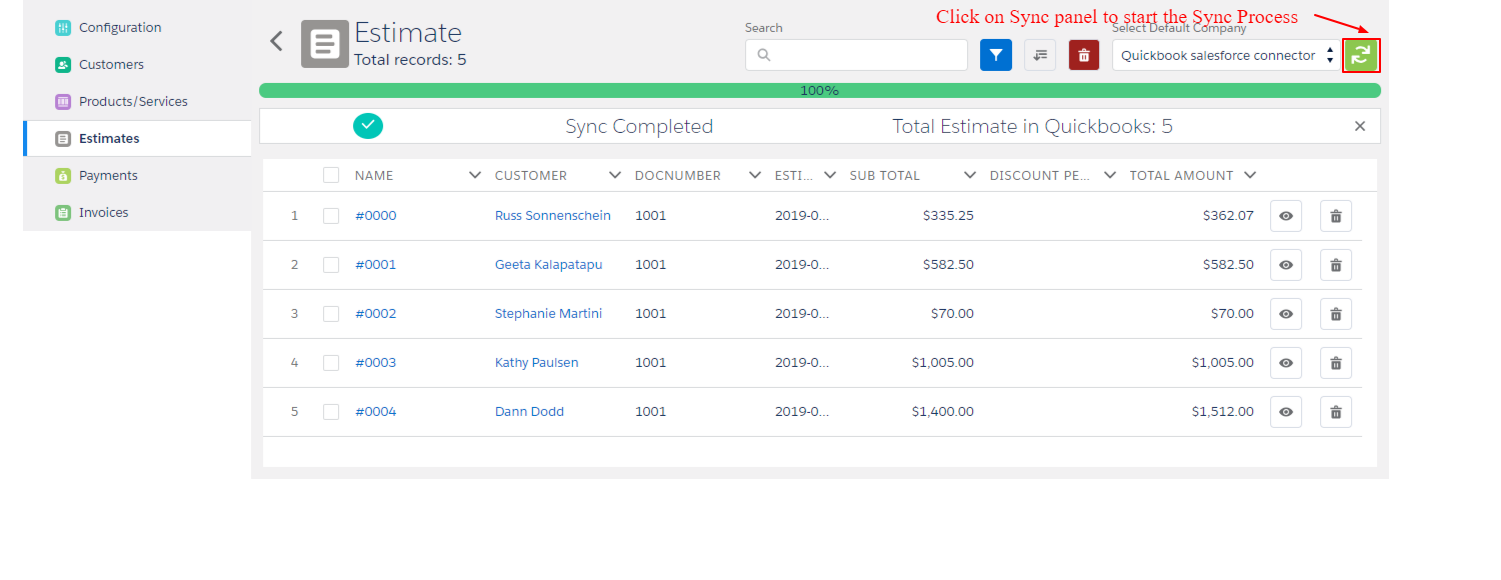View estimate #0001 with eye icon

coord(1286,265)
